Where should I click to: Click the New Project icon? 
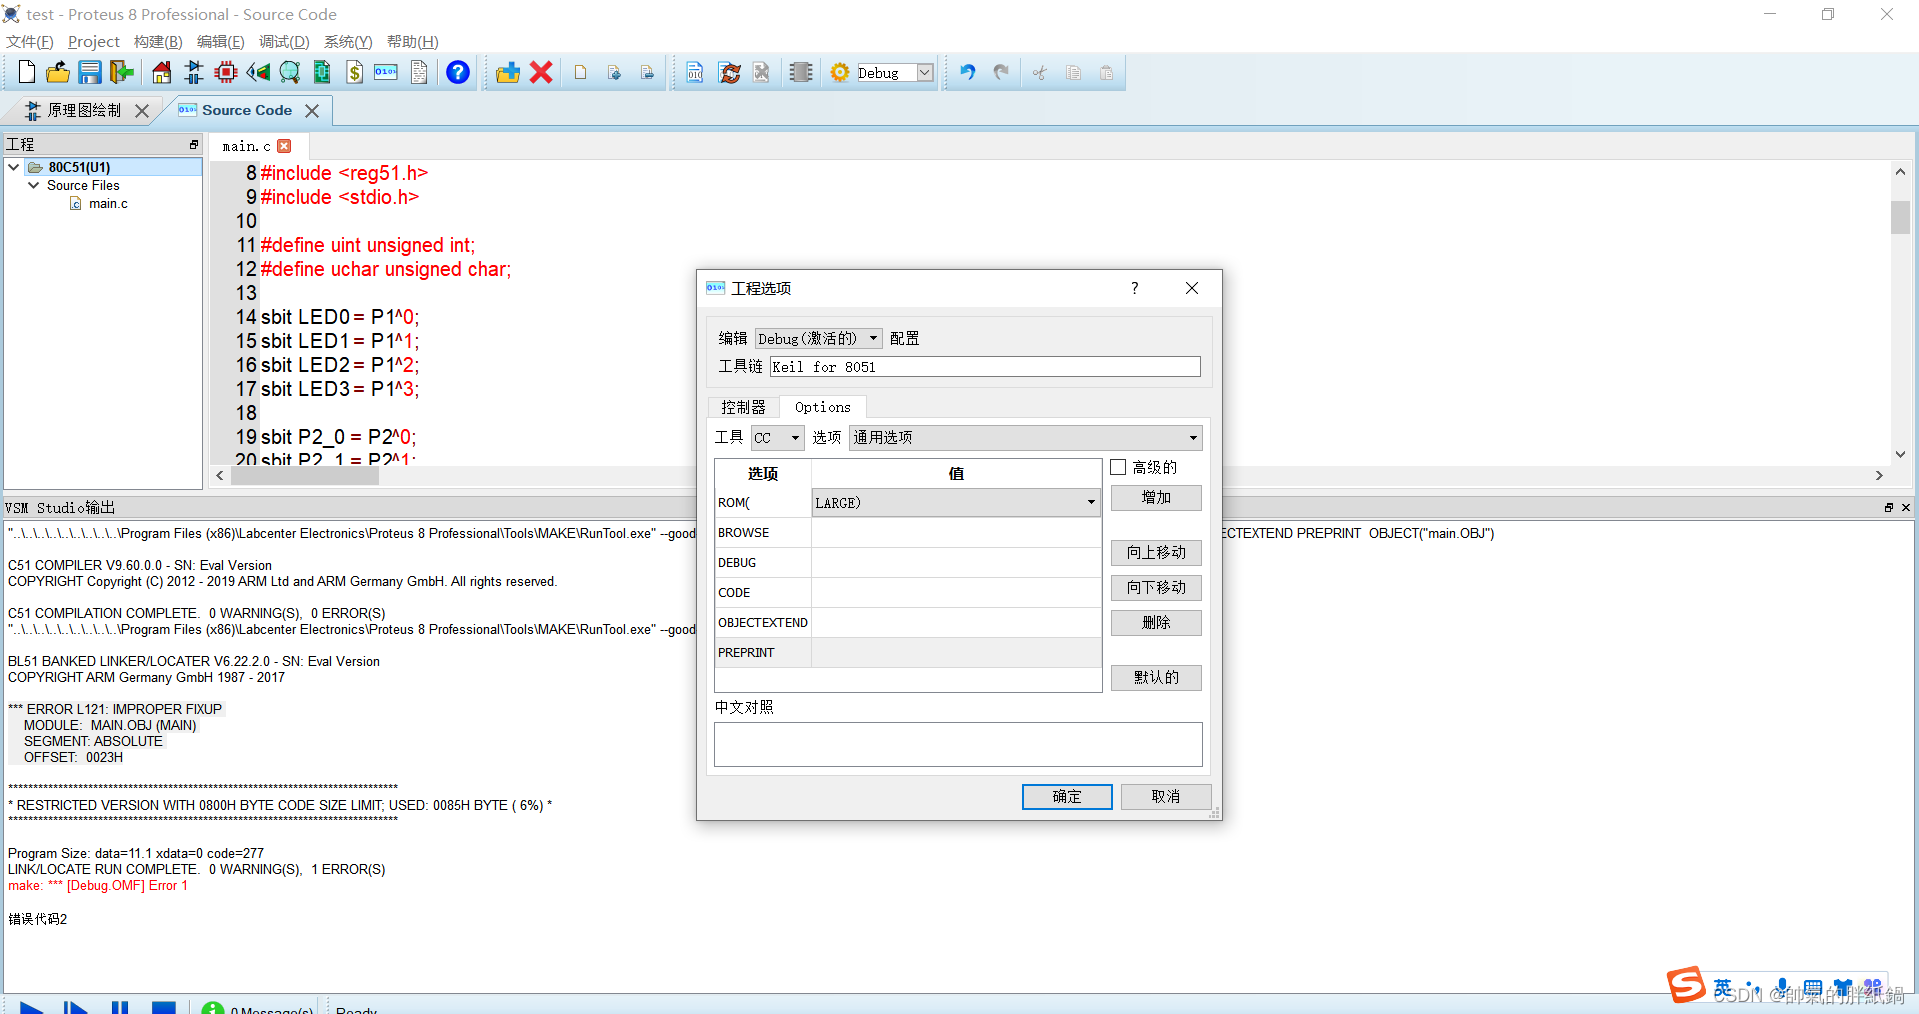tap(27, 72)
